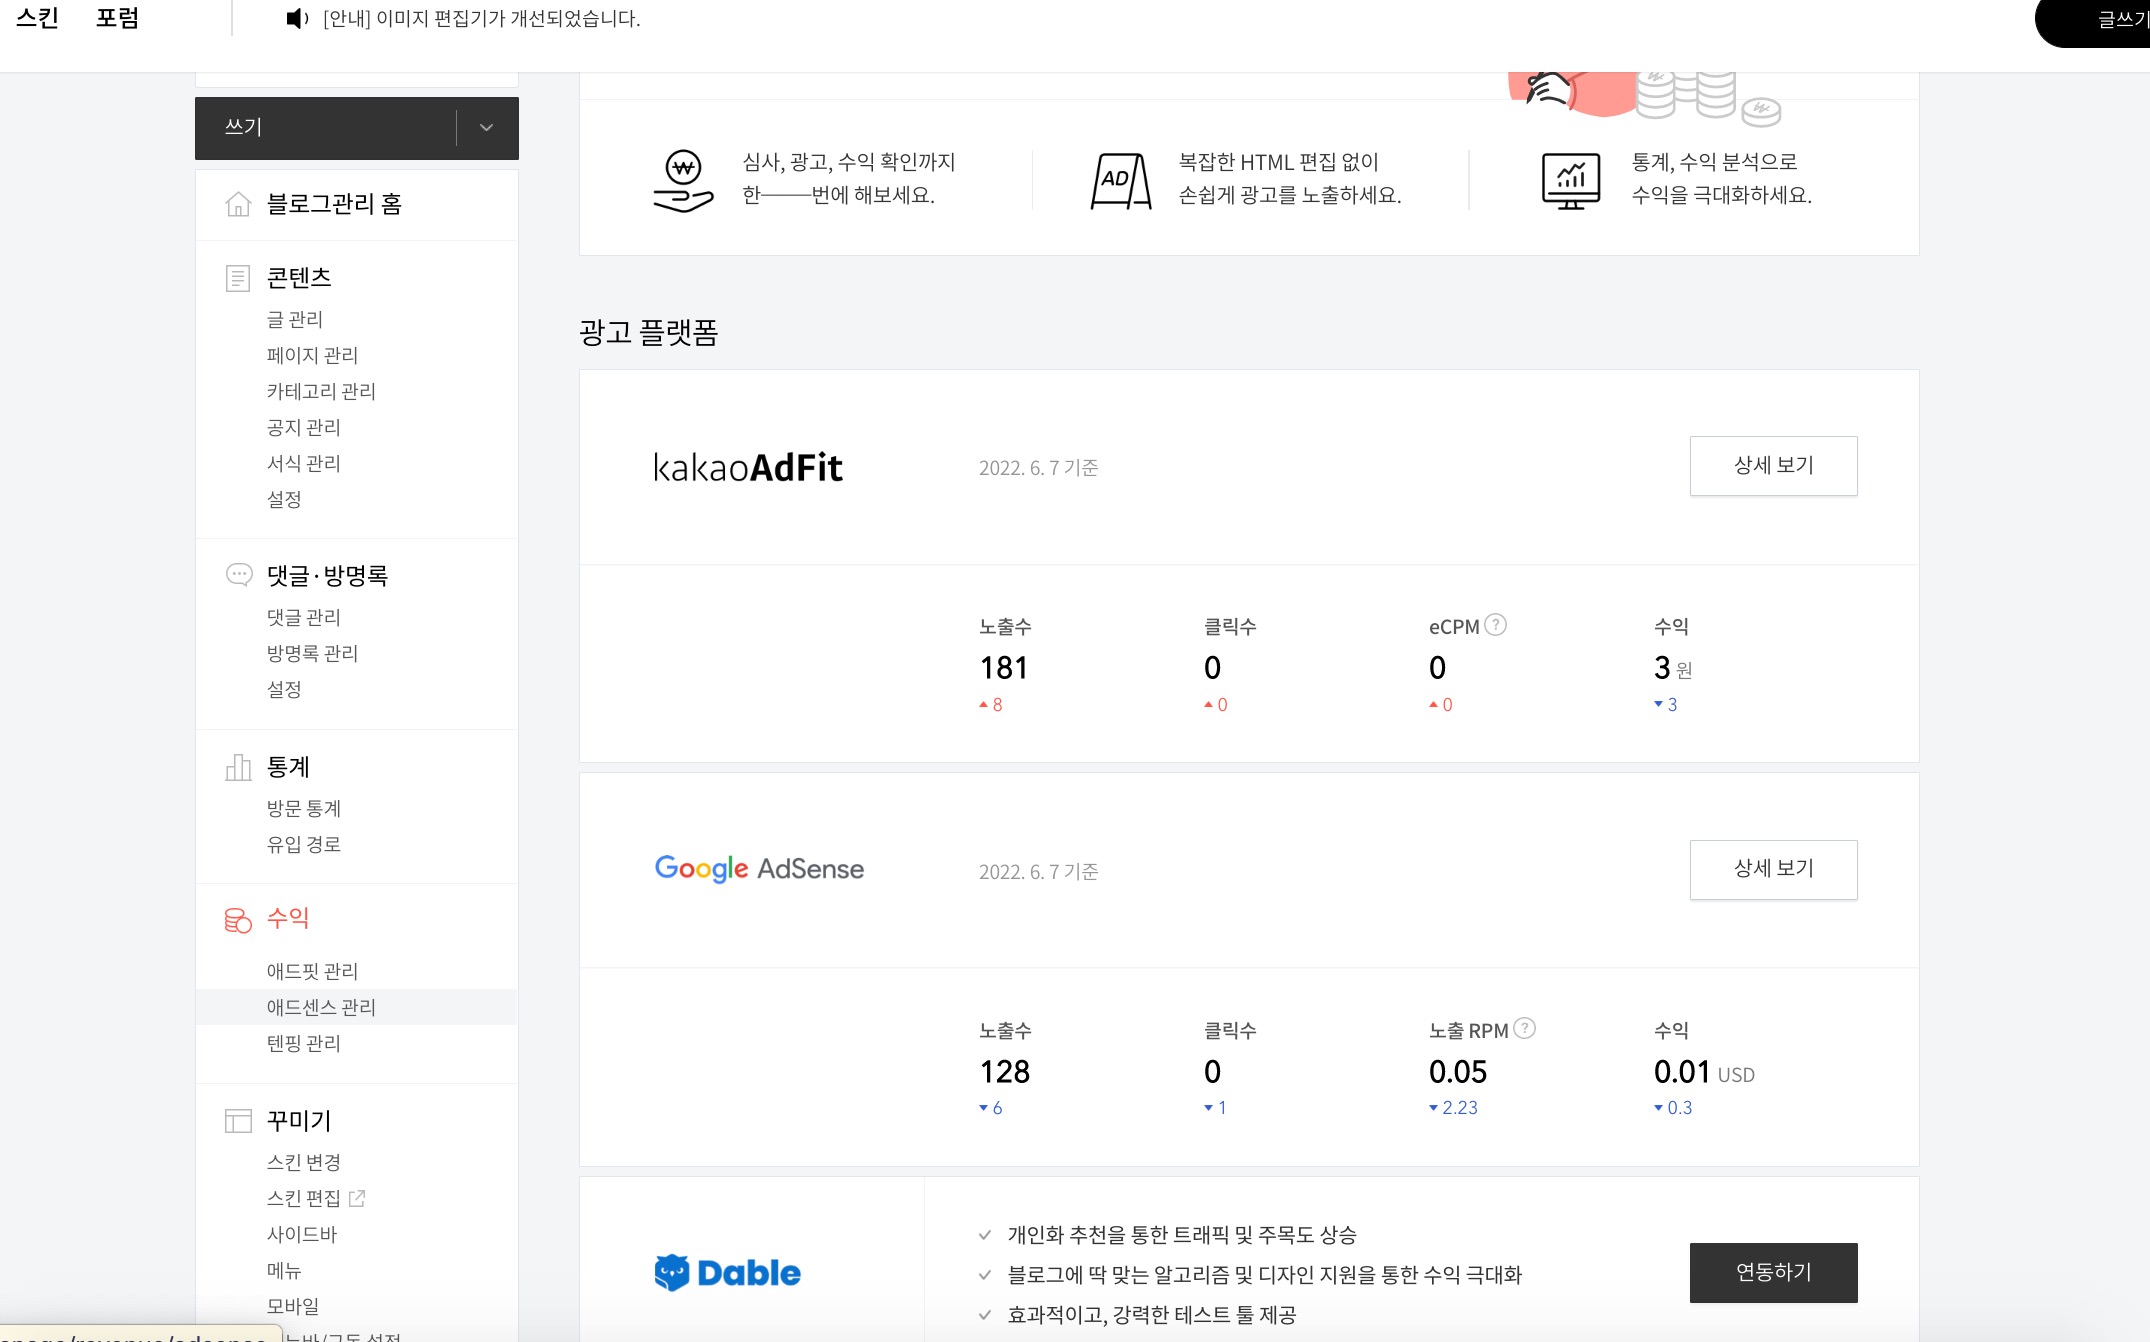Viewport: 2150px width, 1342px height.
Task: Click the Dable logo
Action: click(x=727, y=1272)
